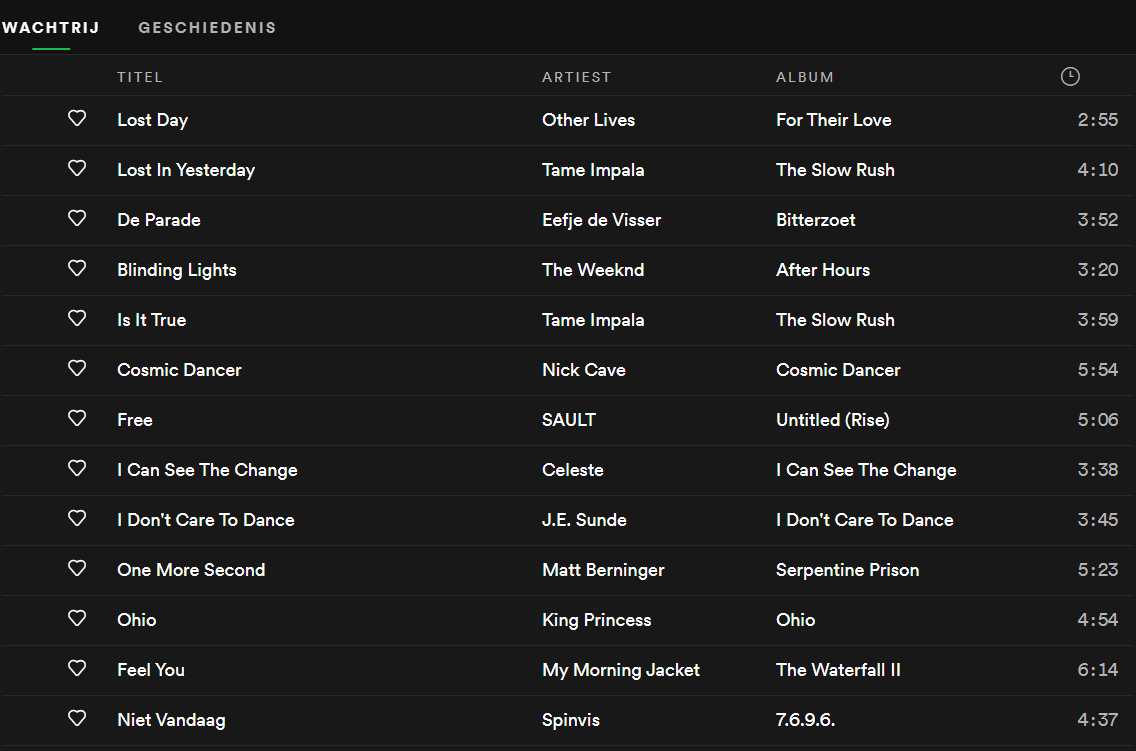Select the track title Lost Day

click(x=152, y=120)
